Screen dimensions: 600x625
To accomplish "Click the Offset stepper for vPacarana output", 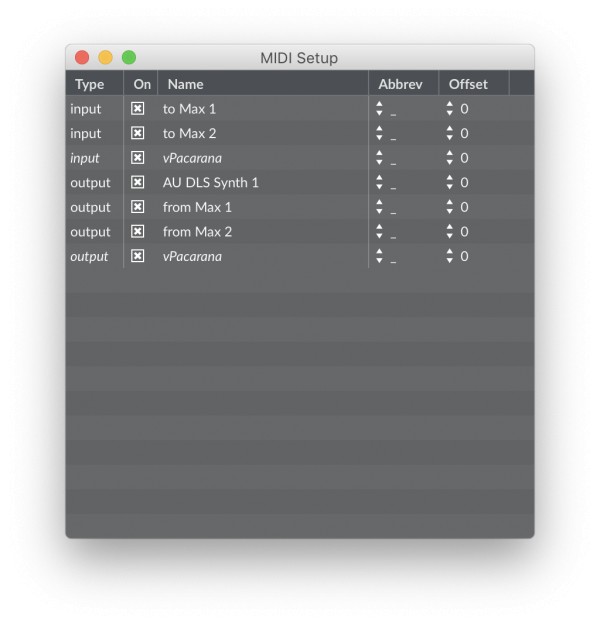I will coord(450,256).
